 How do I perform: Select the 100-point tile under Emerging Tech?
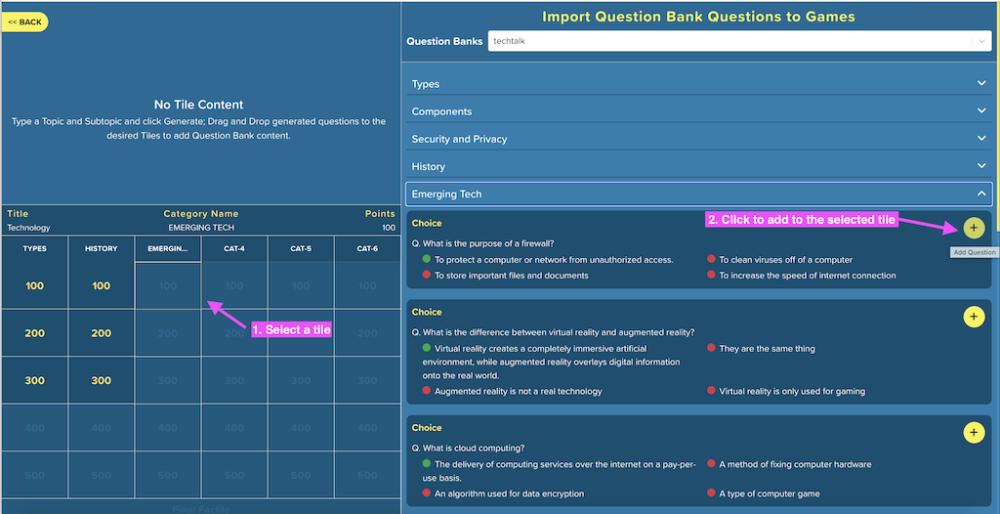click(168, 286)
